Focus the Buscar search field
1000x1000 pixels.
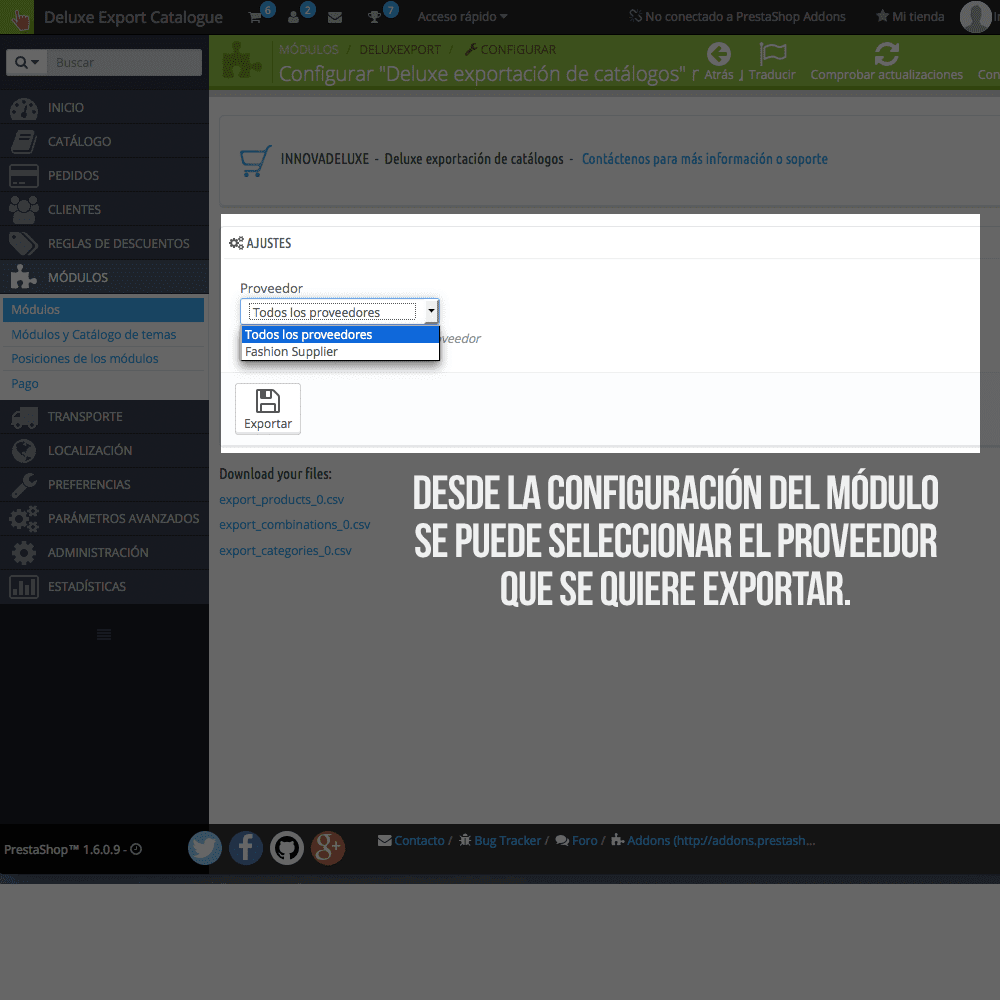point(124,62)
